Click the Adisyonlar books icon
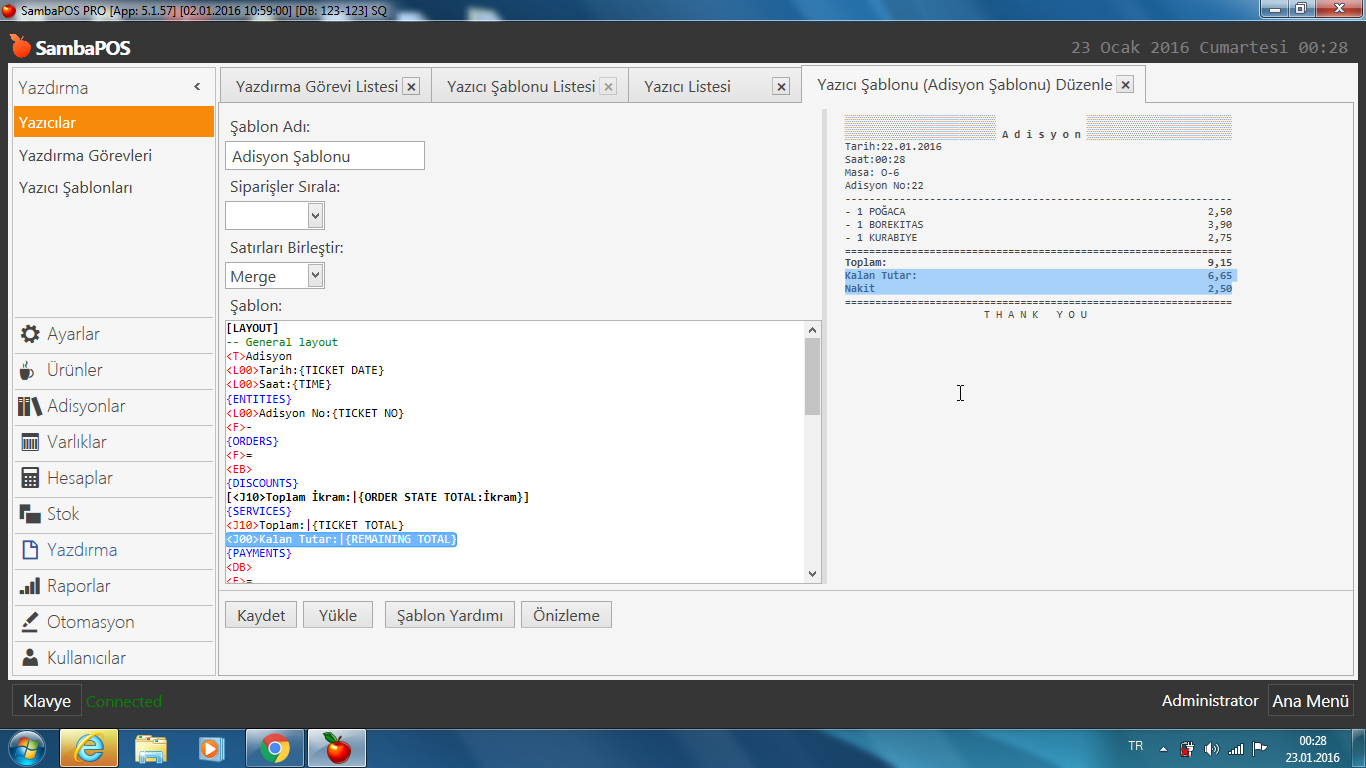This screenshot has width=1366, height=768. click(x=30, y=406)
